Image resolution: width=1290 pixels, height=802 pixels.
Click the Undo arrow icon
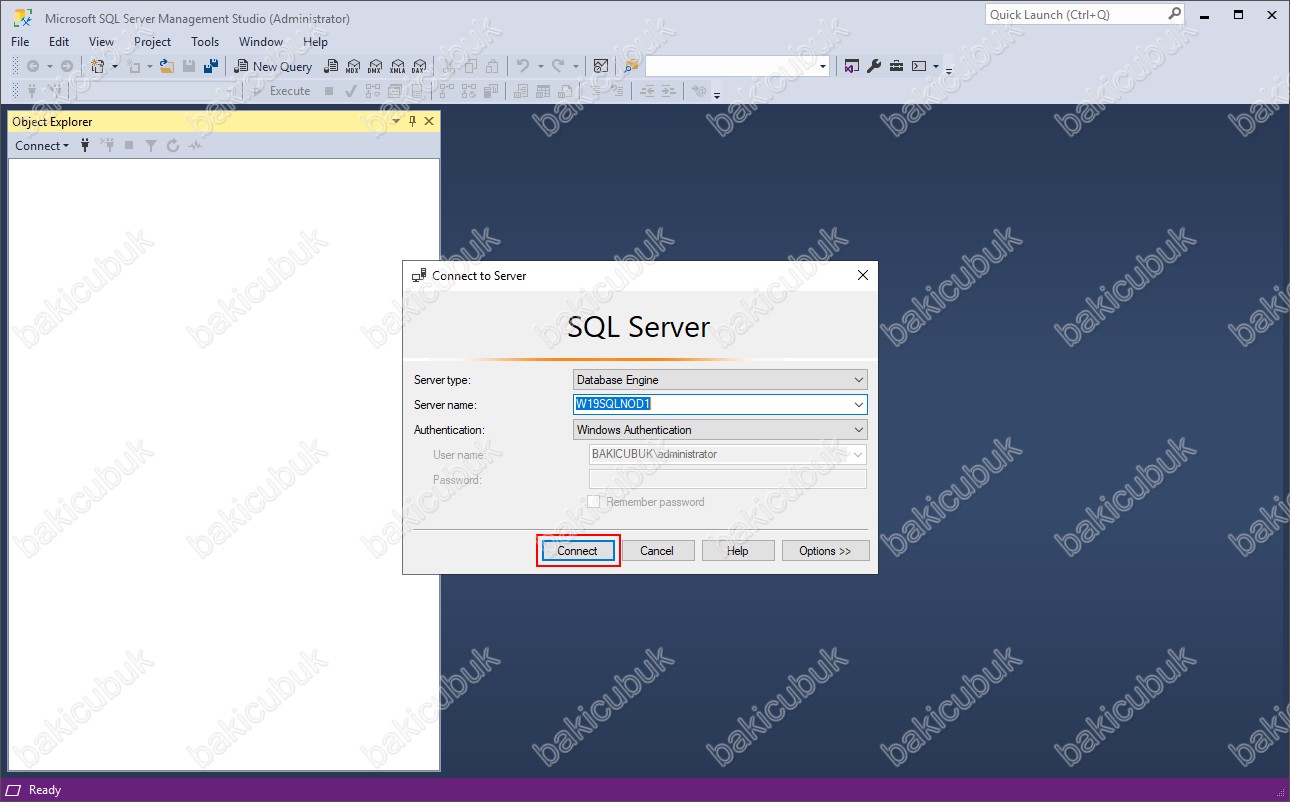point(523,66)
